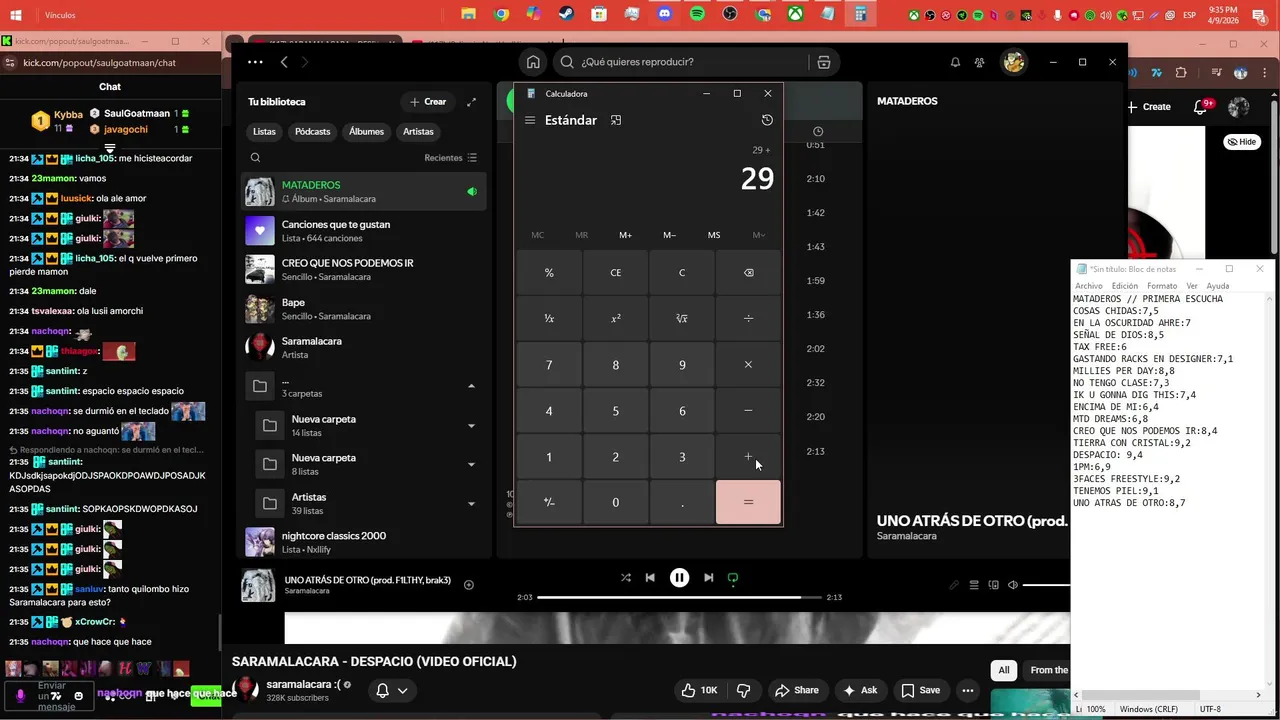Share the YouTube video

point(797,690)
